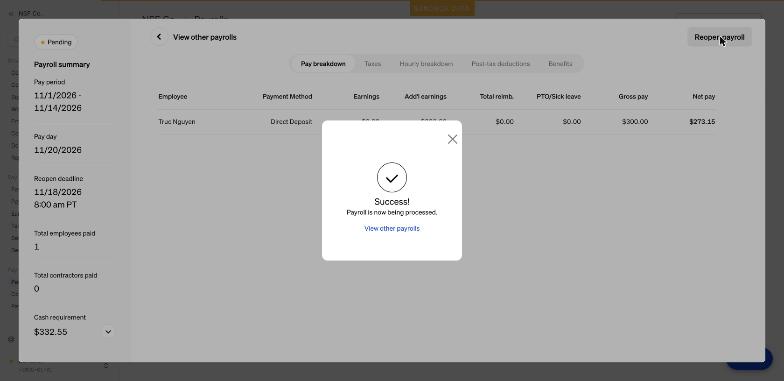
Task: Click the Payroll summary heading
Action: tap(62, 64)
